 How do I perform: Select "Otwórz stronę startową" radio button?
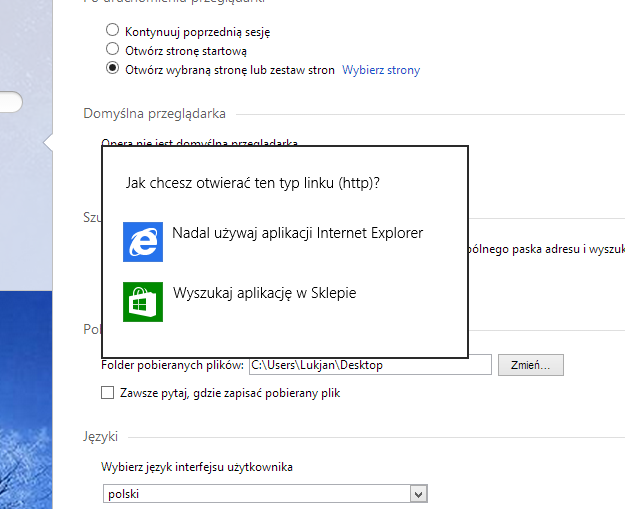point(112,49)
